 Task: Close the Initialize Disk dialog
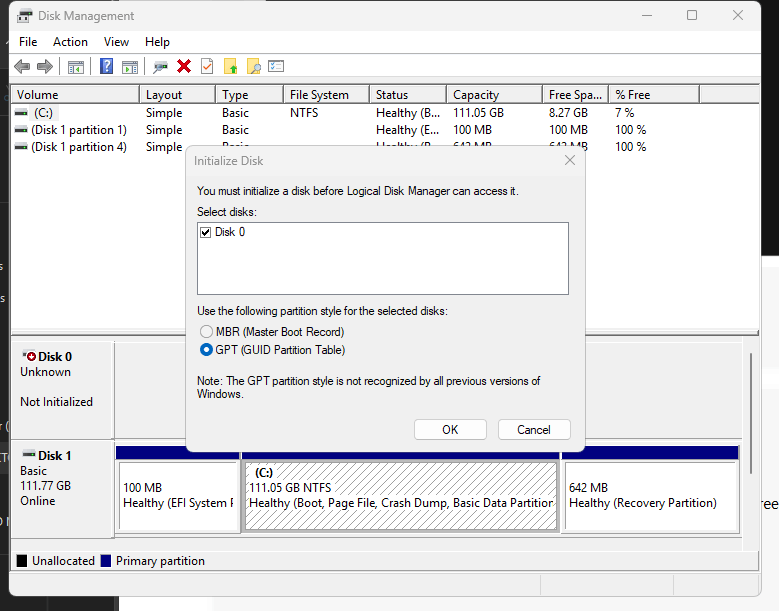coord(570,160)
